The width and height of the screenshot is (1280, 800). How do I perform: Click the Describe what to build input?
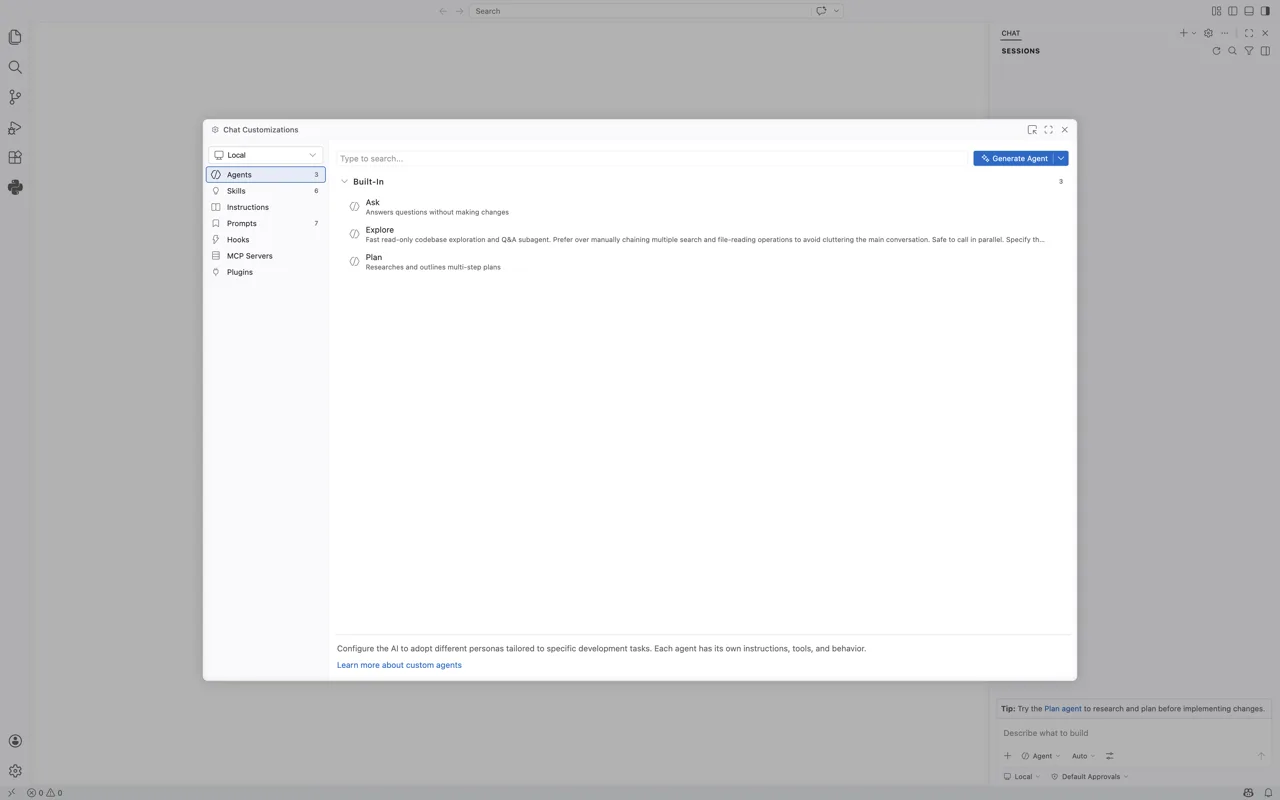coord(1134,733)
